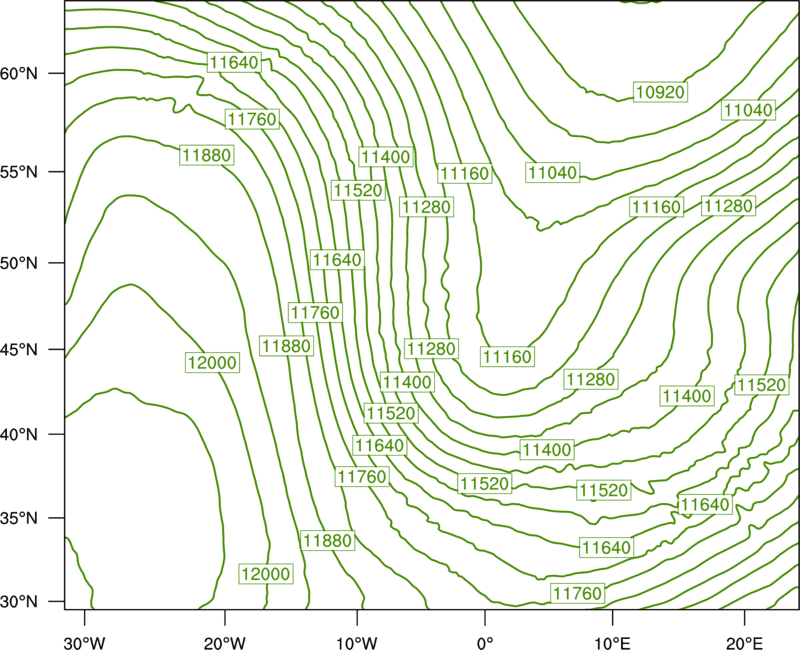Screen dimensions: 800x650
Task: Click the topmost 11640 contour label
Action: click(234, 62)
